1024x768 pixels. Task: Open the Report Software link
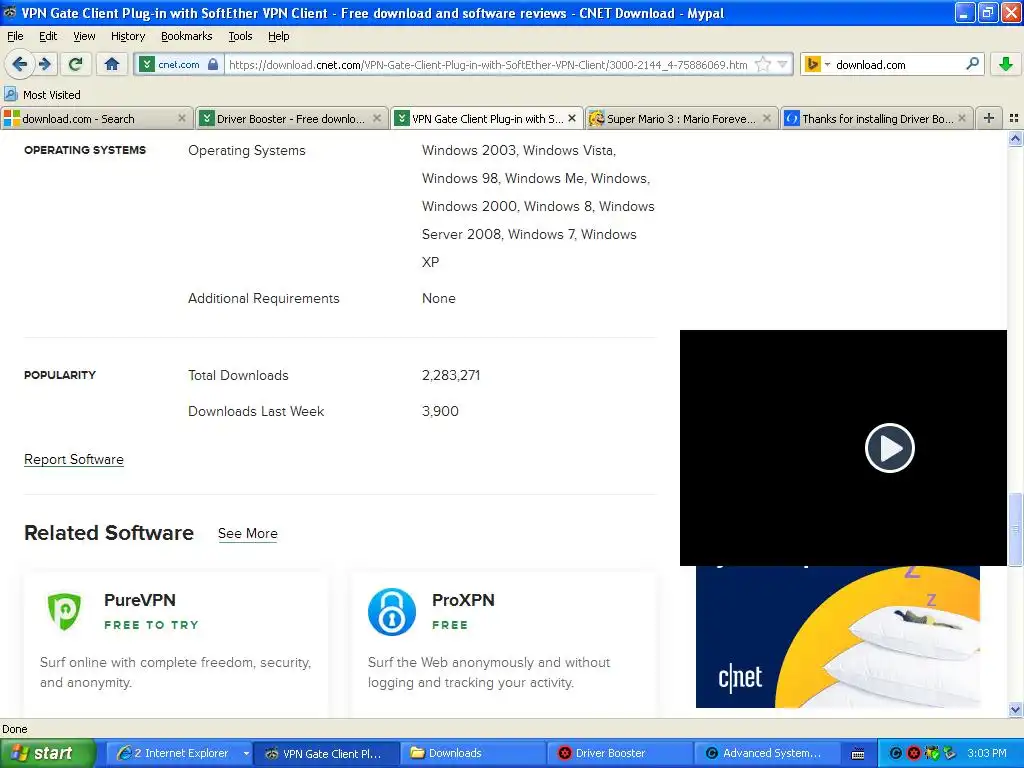(x=74, y=459)
